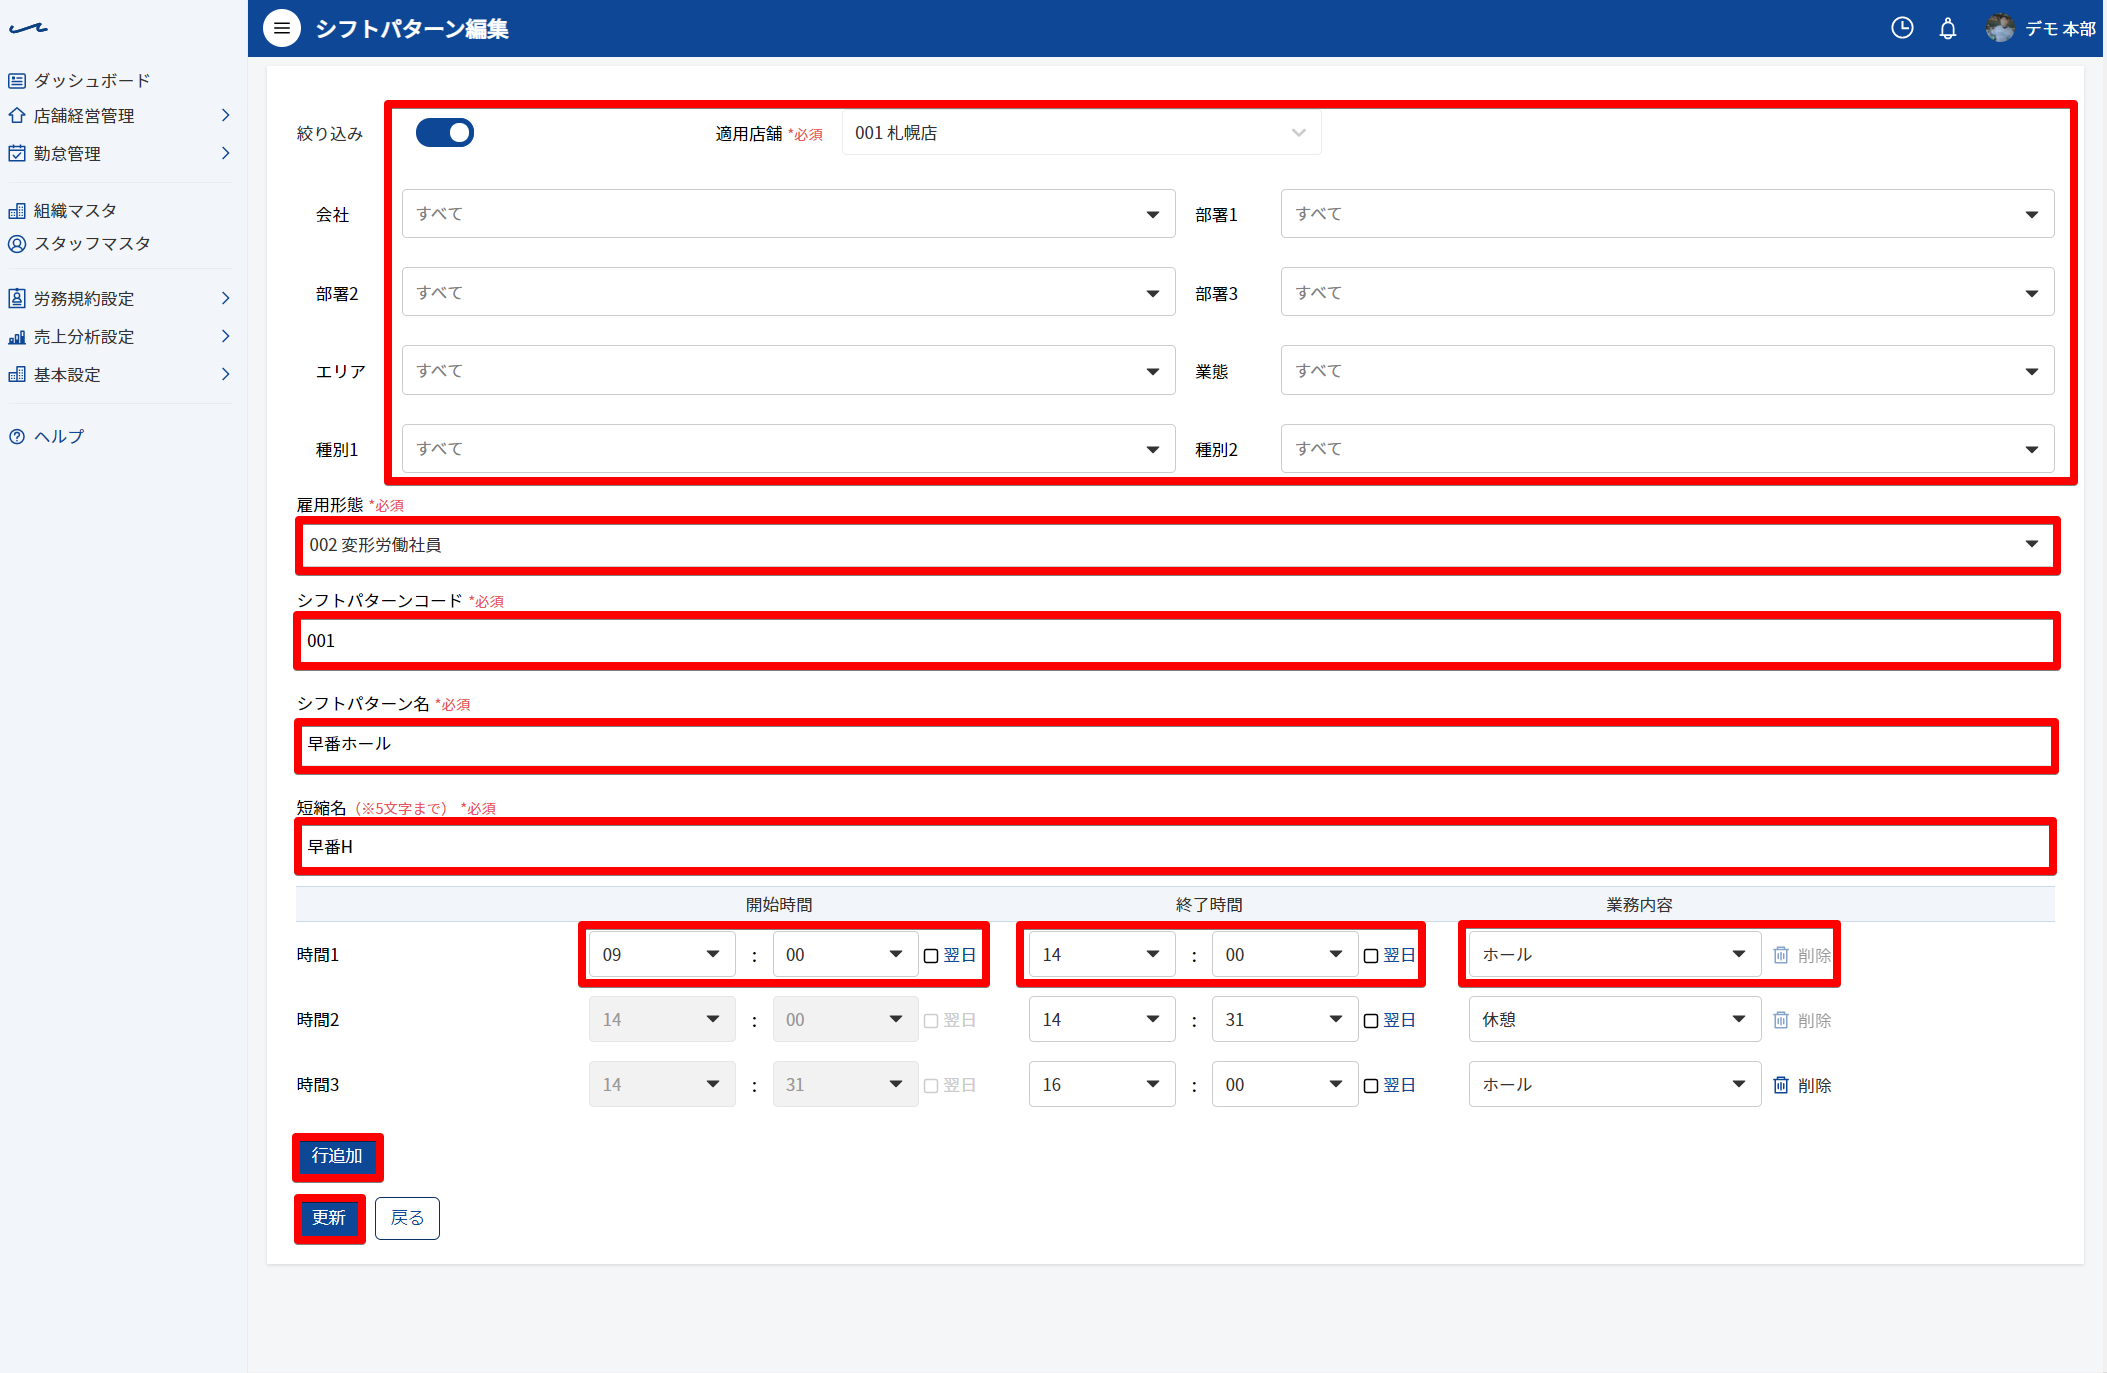
Task: Open 時間2 end minute dropdown 31
Action: (x=1285, y=1020)
